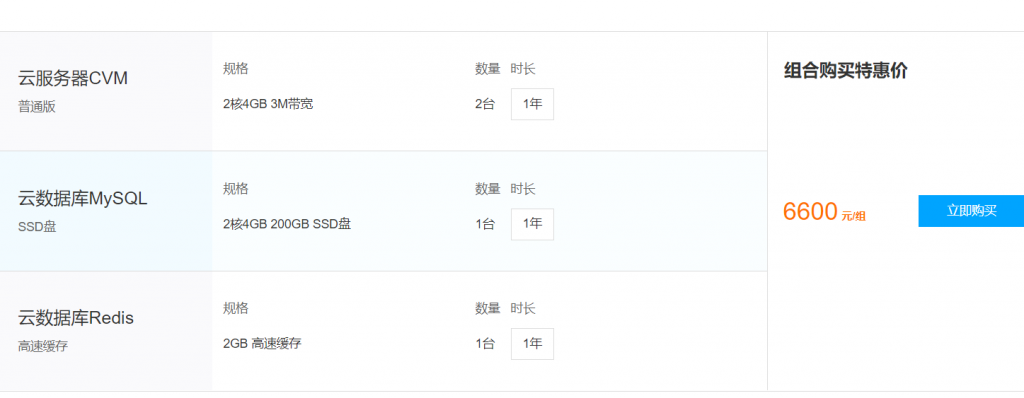Click the 1台 quantity in the MySQL row
This screenshot has width=1024, height=398.
point(485,224)
